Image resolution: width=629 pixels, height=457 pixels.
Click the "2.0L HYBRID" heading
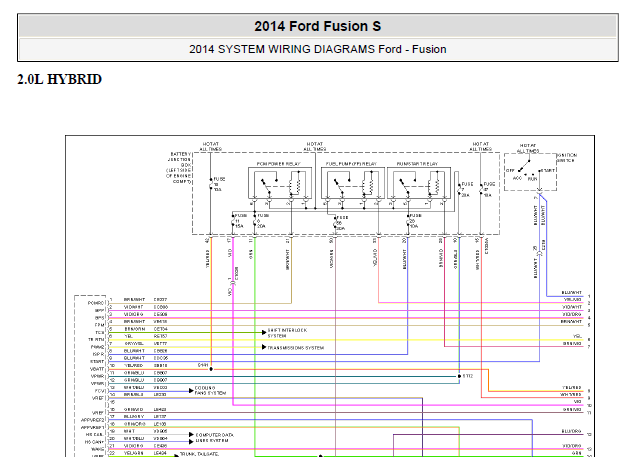click(x=59, y=79)
